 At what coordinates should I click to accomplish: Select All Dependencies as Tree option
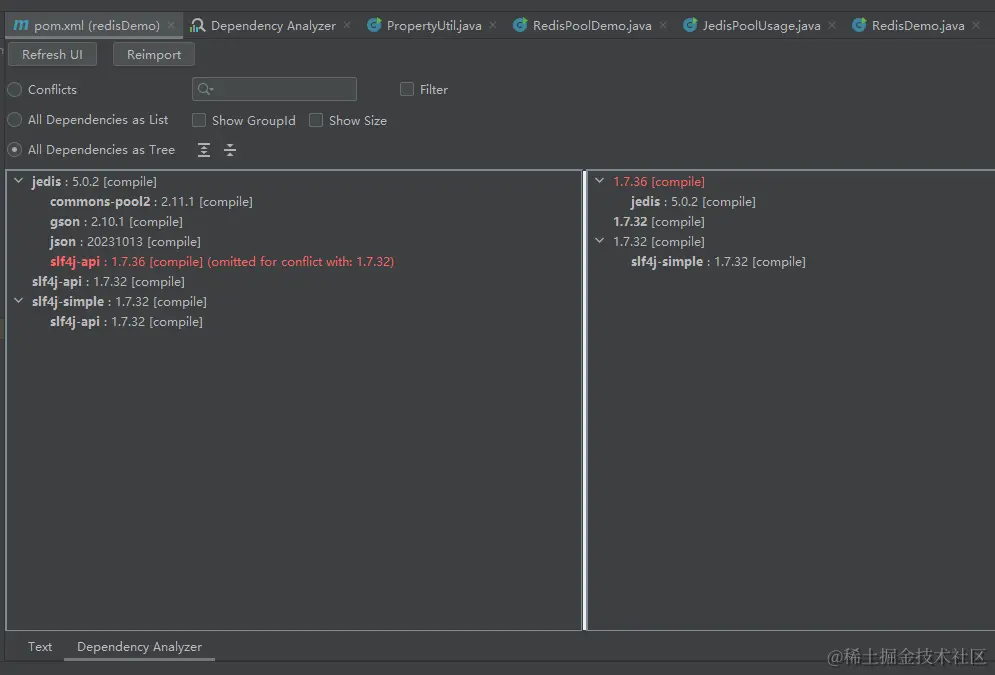(x=15, y=150)
